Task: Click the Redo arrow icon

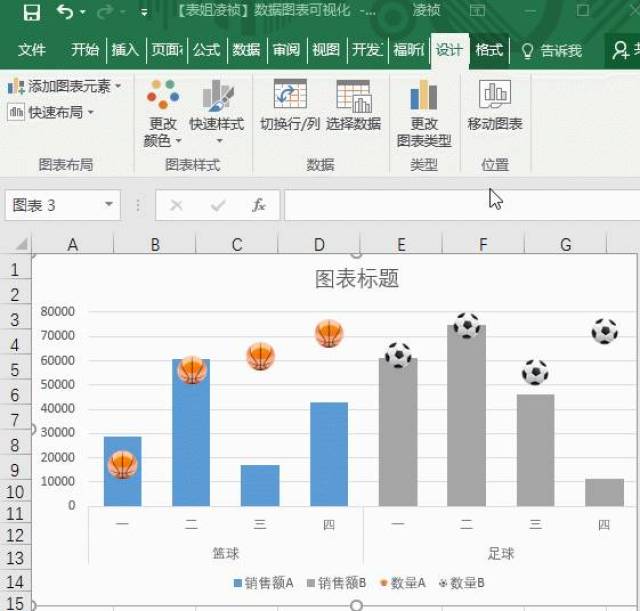Action: tap(105, 12)
